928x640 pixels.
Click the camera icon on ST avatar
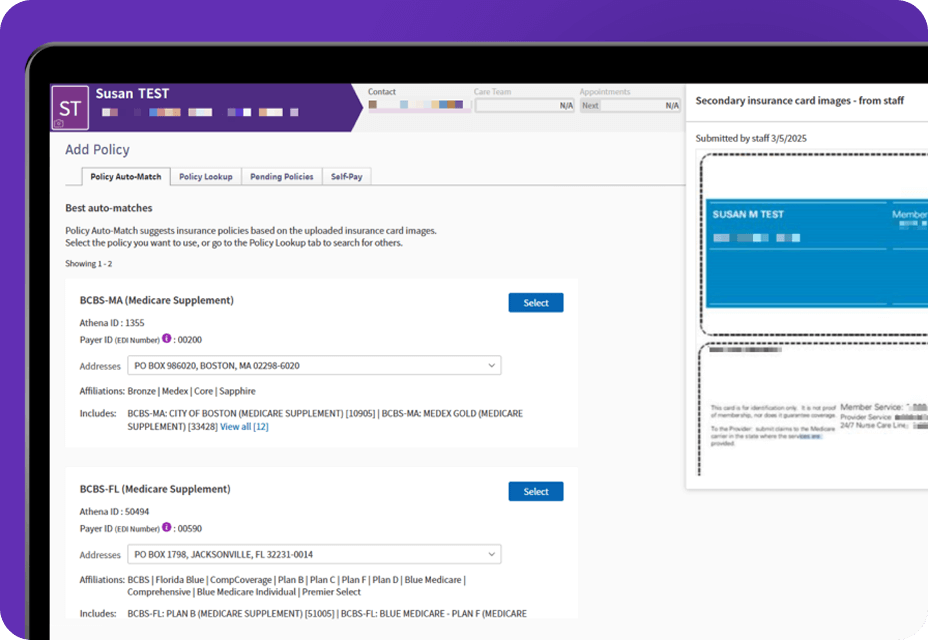[x=59, y=123]
